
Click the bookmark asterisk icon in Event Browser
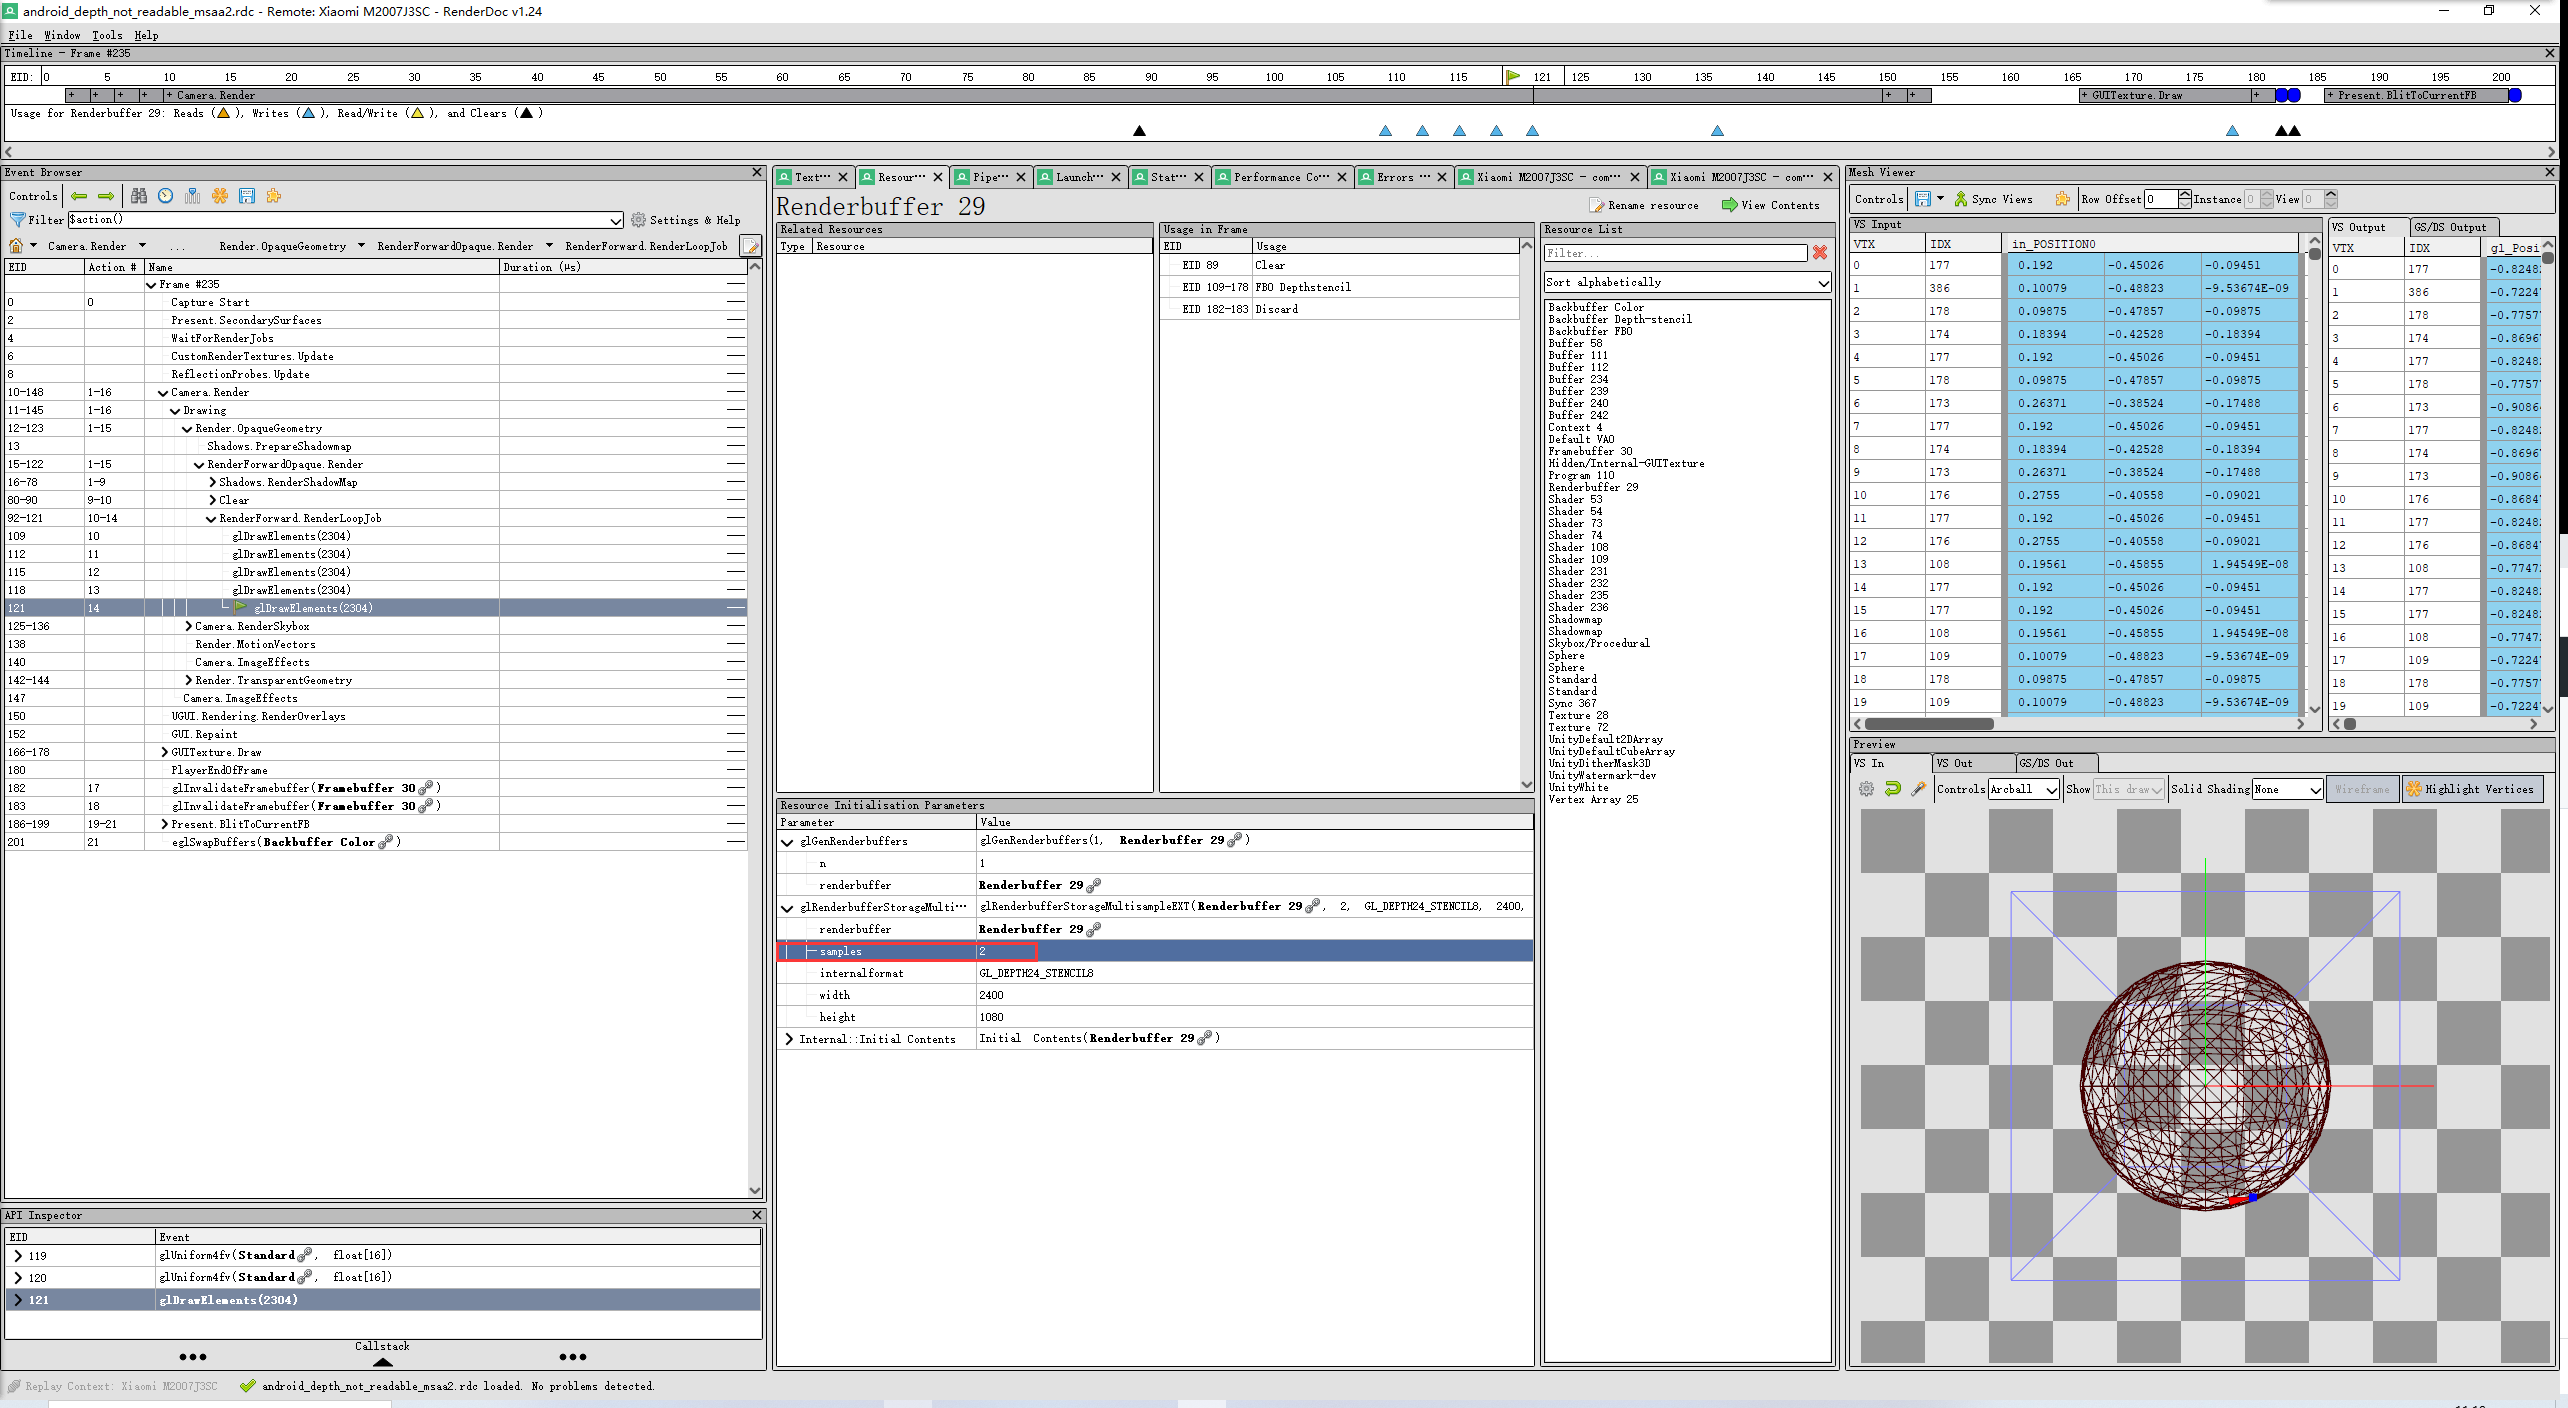[x=221, y=196]
